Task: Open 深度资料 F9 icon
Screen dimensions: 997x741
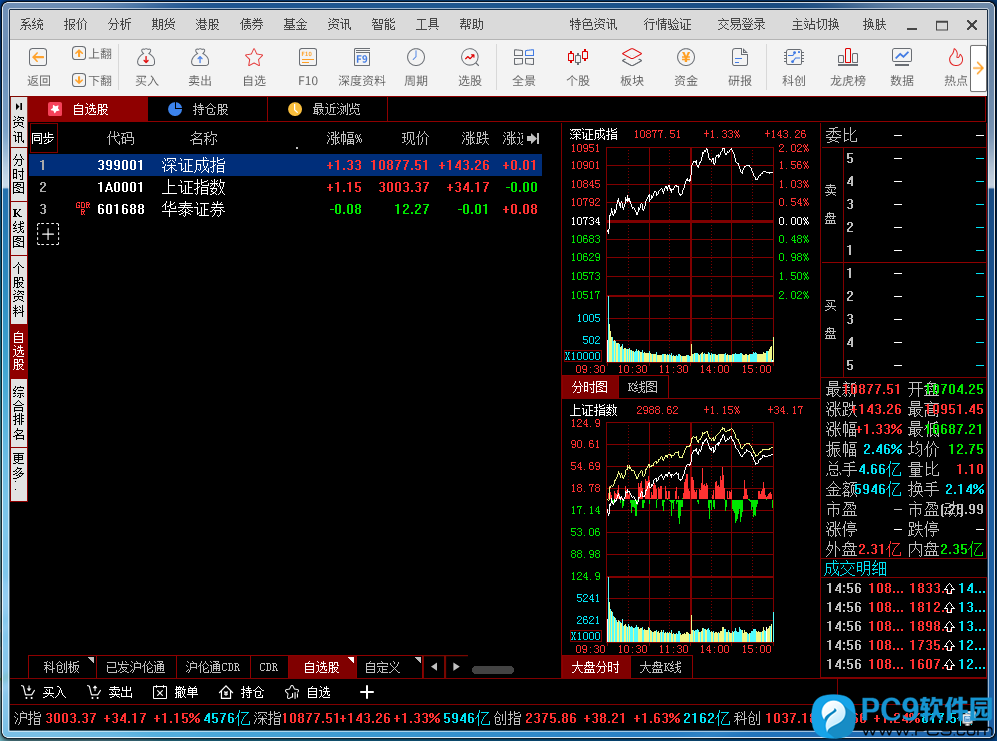Action: 362,58
